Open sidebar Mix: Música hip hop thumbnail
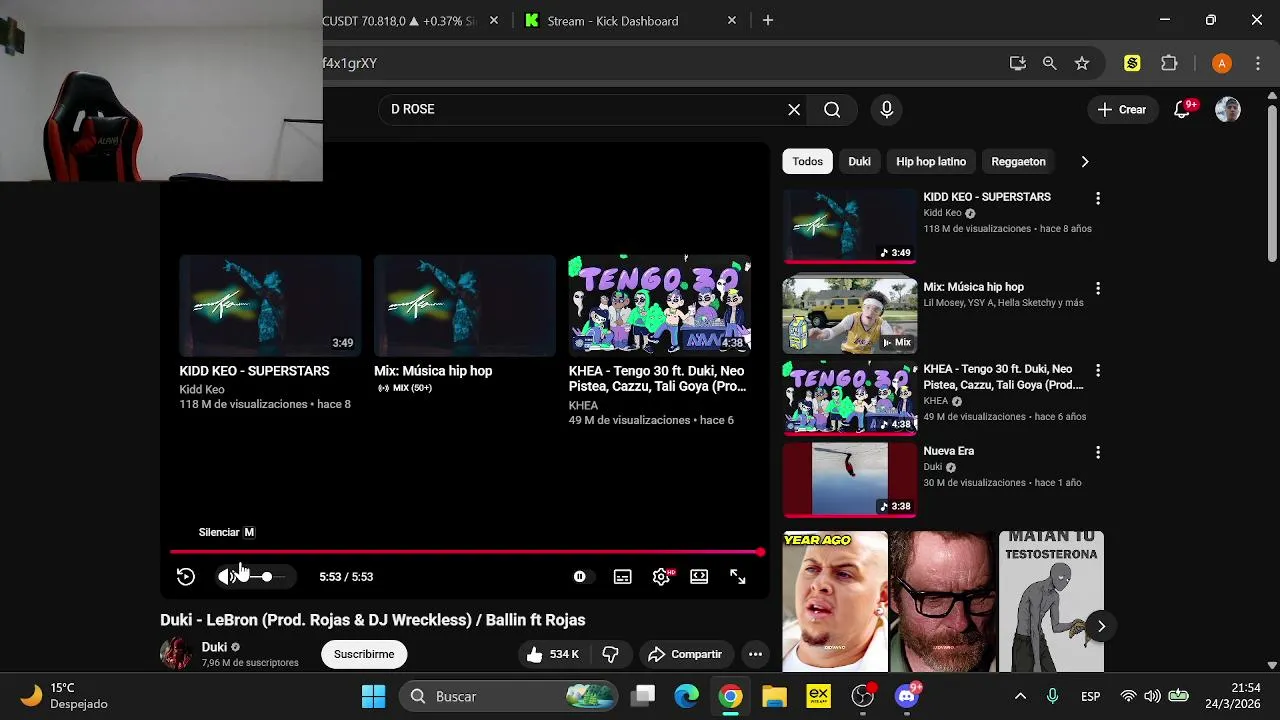Viewport: 1280px width, 720px height. click(850, 316)
